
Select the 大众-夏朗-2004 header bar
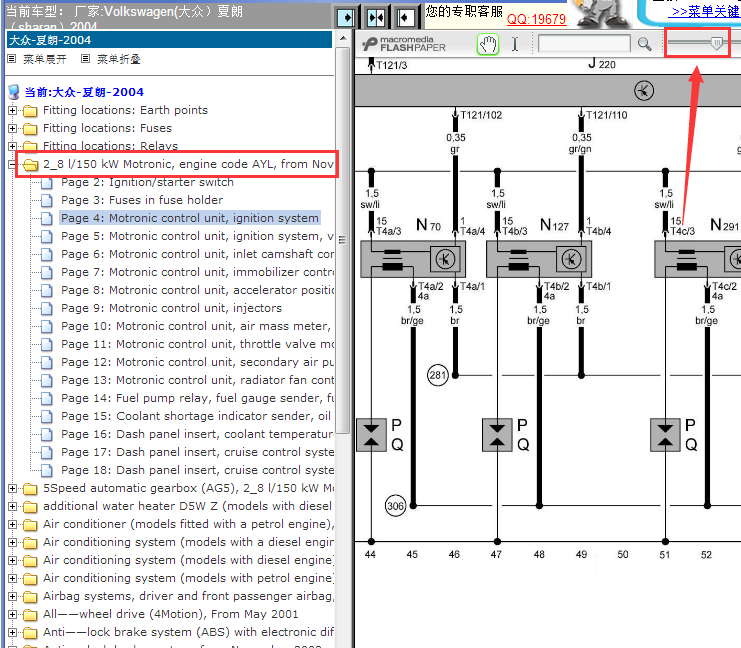click(169, 40)
